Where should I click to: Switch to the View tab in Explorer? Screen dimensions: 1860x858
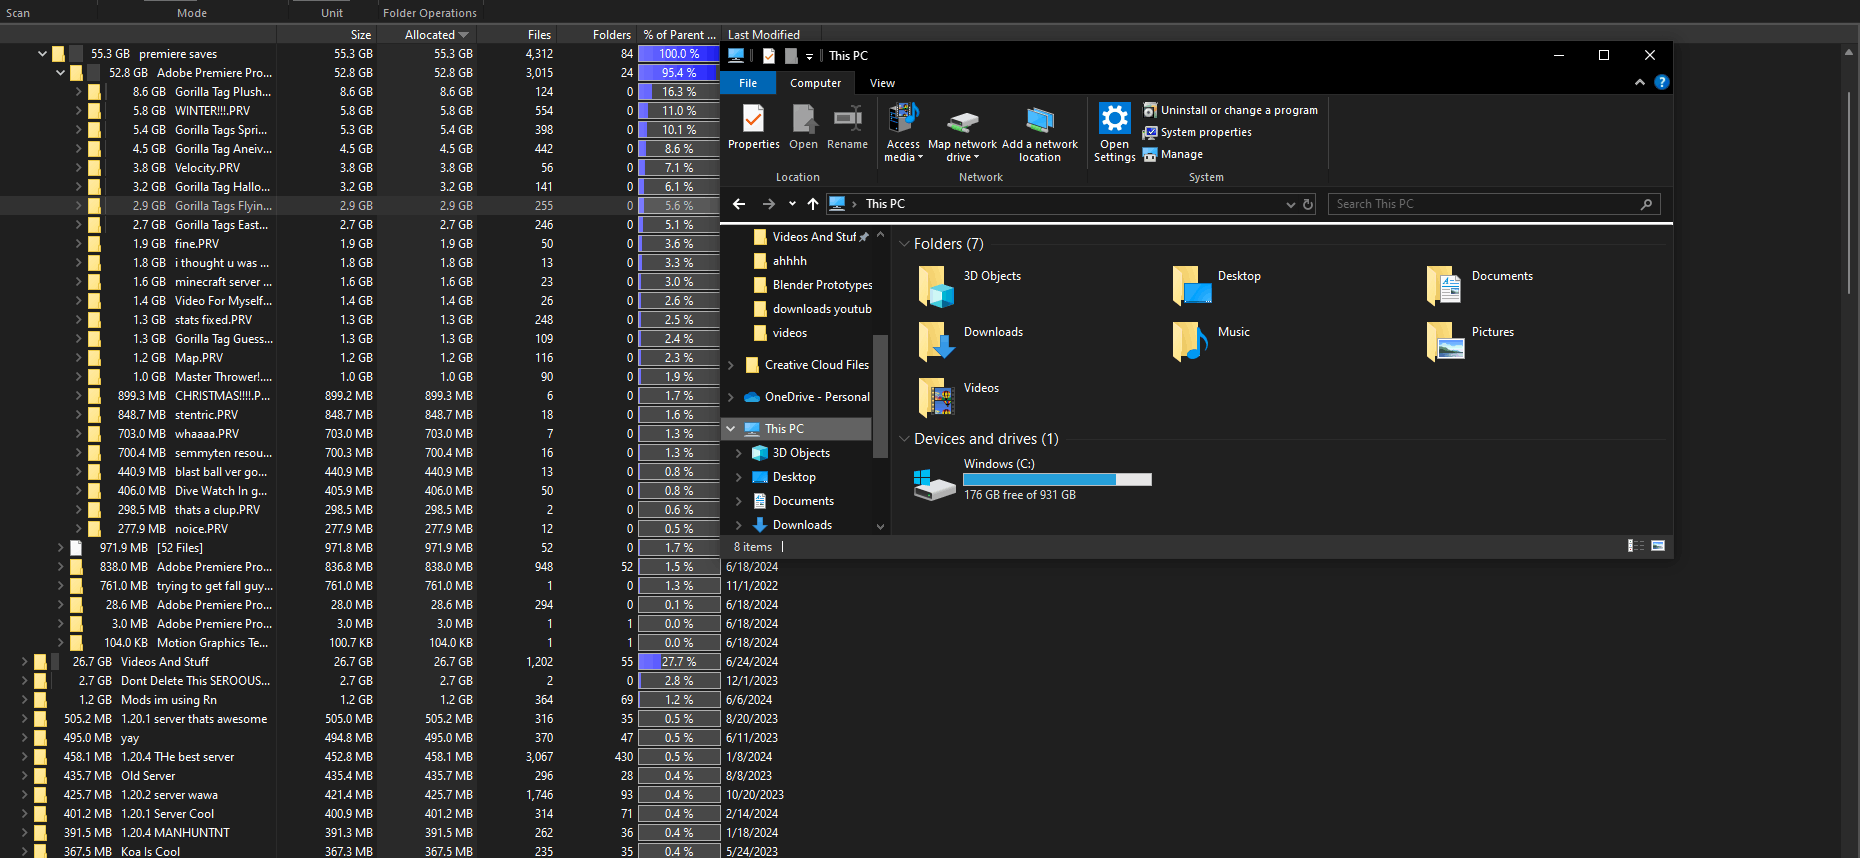(882, 83)
